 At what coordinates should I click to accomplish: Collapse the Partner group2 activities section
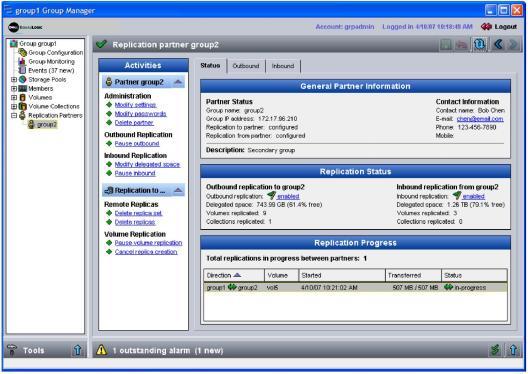178,82
